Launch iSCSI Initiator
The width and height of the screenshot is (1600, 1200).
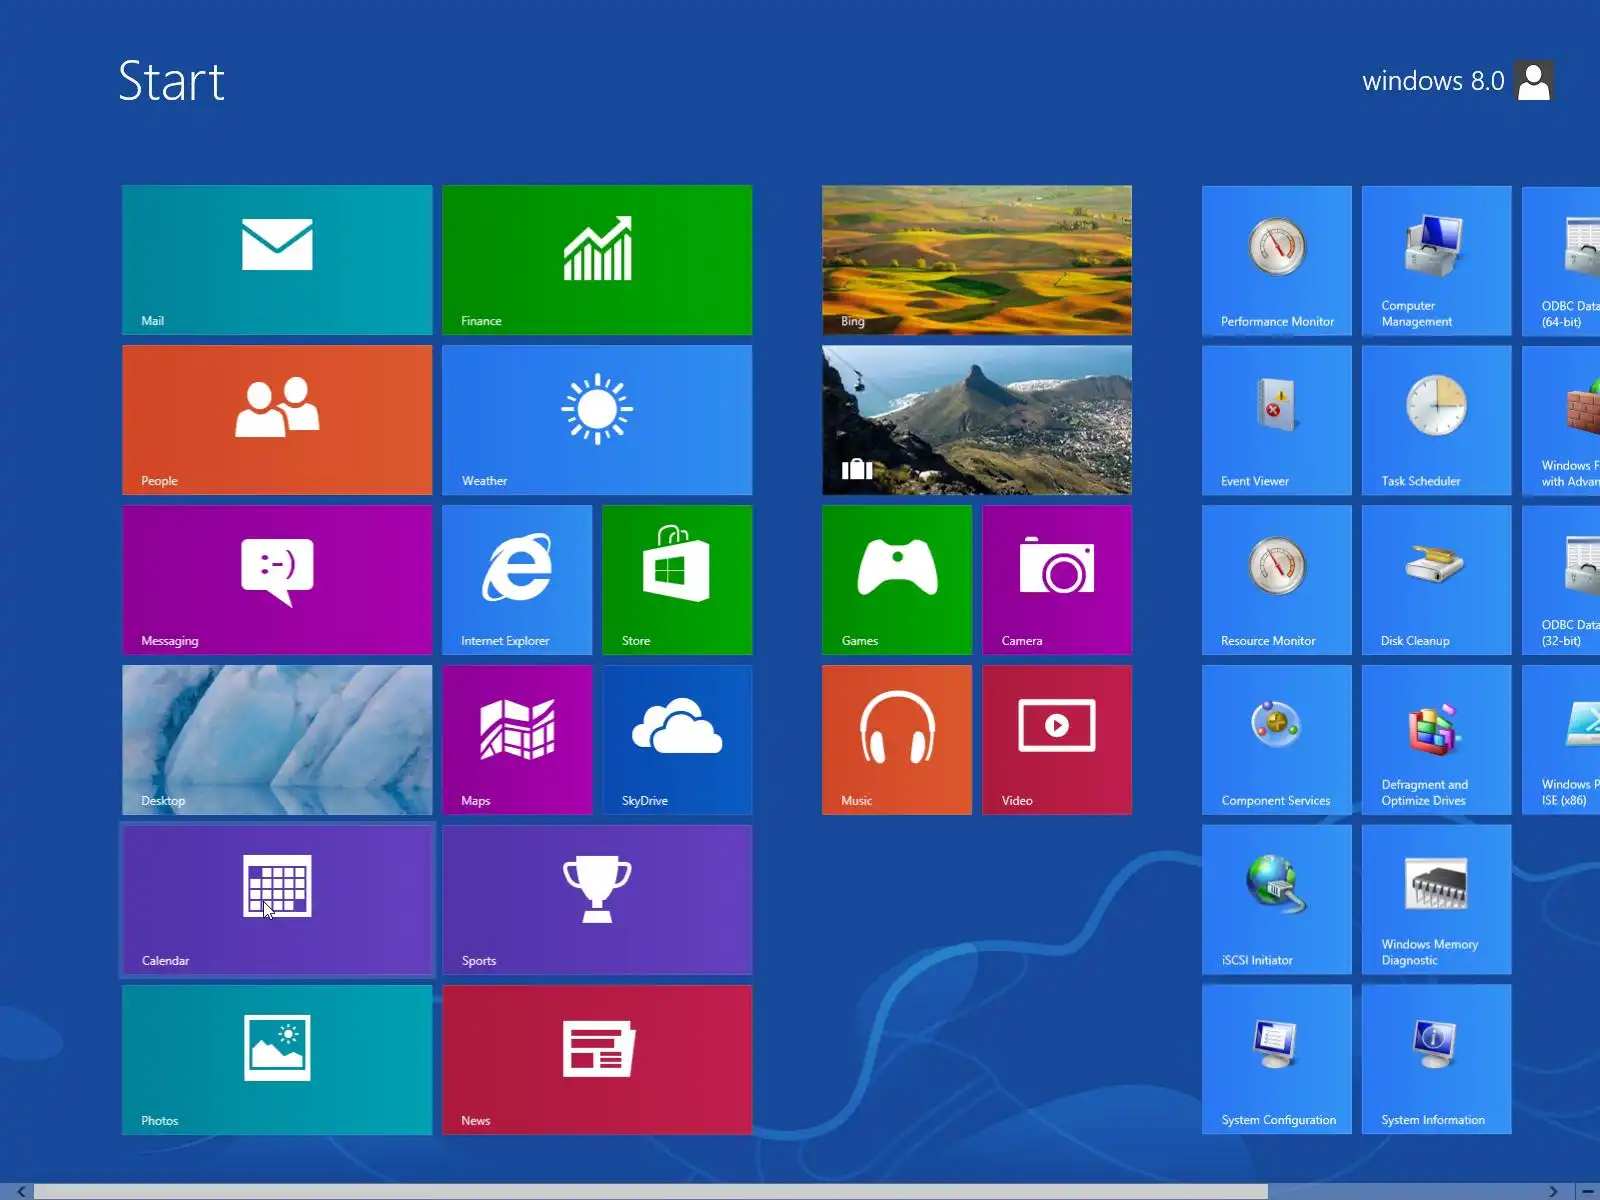pyautogui.click(x=1277, y=900)
